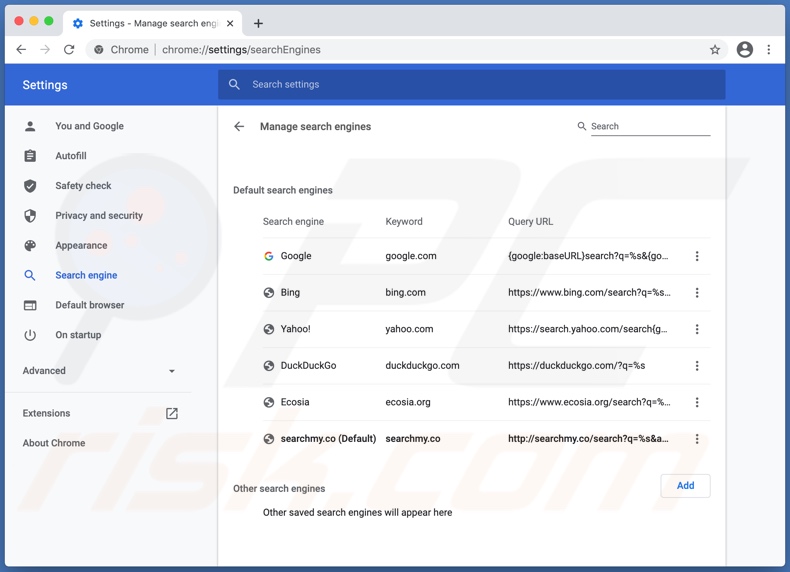Open Autofill settings
The height and width of the screenshot is (572, 790).
click(x=71, y=156)
